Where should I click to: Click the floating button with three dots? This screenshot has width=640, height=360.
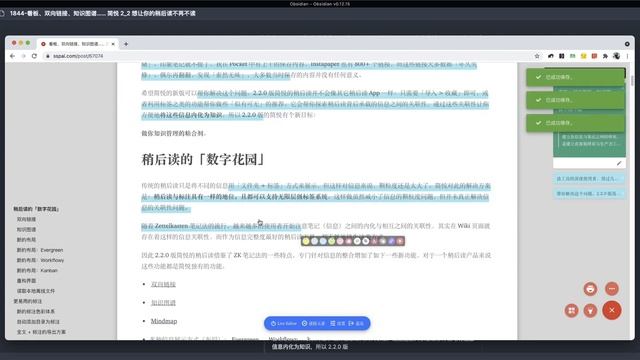pos(611,289)
